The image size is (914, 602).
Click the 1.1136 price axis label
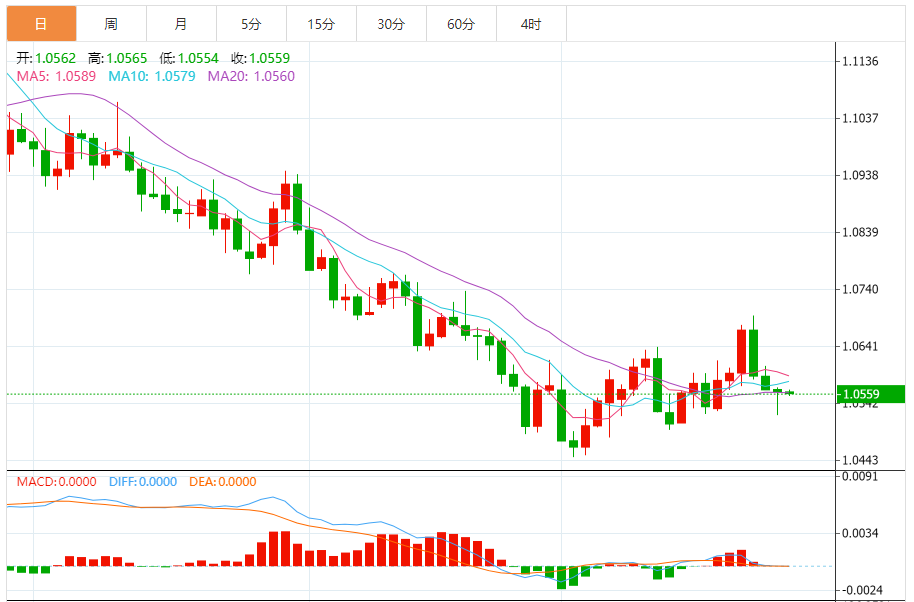click(x=860, y=61)
